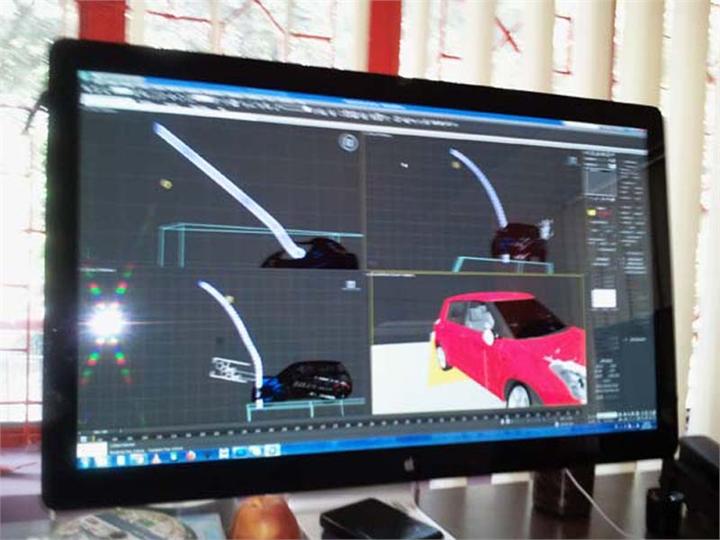The width and height of the screenshot is (720, 540).
Task: Click the yellow swatch in the right command panel
Action: click(592, 212)
